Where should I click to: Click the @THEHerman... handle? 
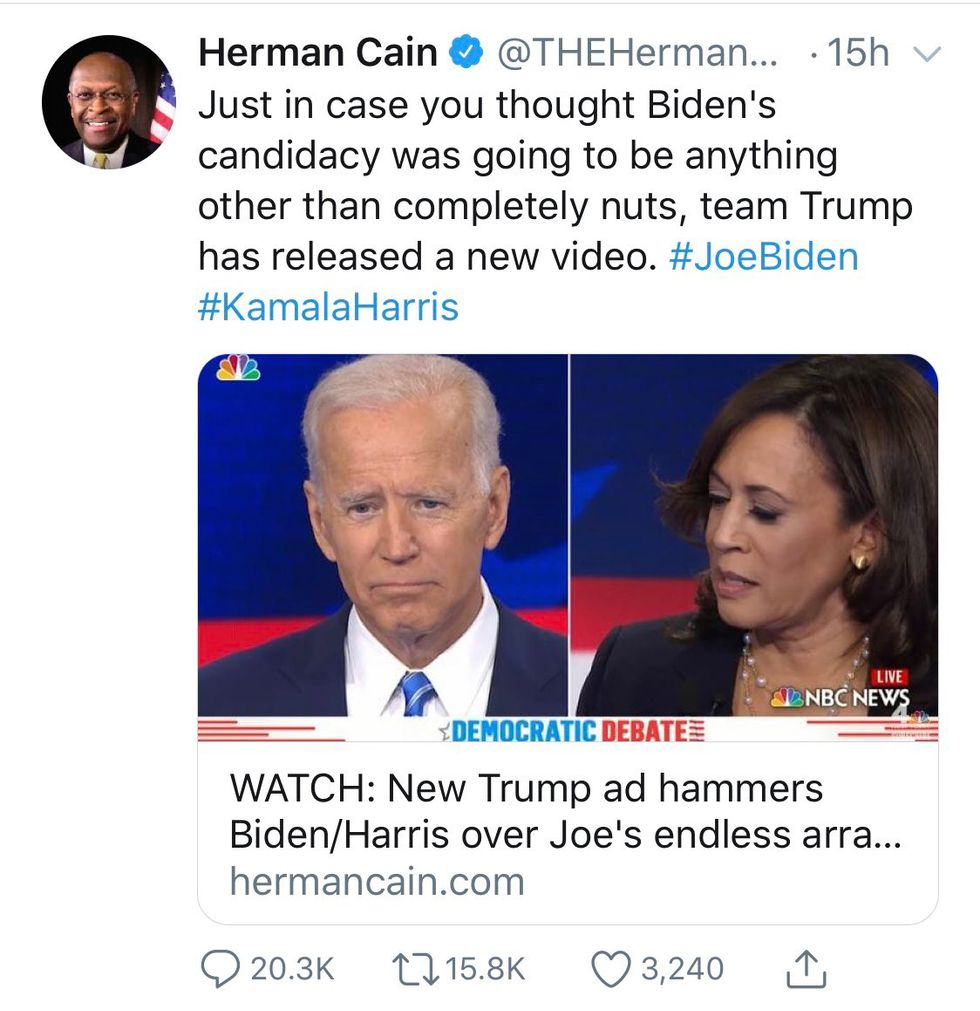(639, 53)
